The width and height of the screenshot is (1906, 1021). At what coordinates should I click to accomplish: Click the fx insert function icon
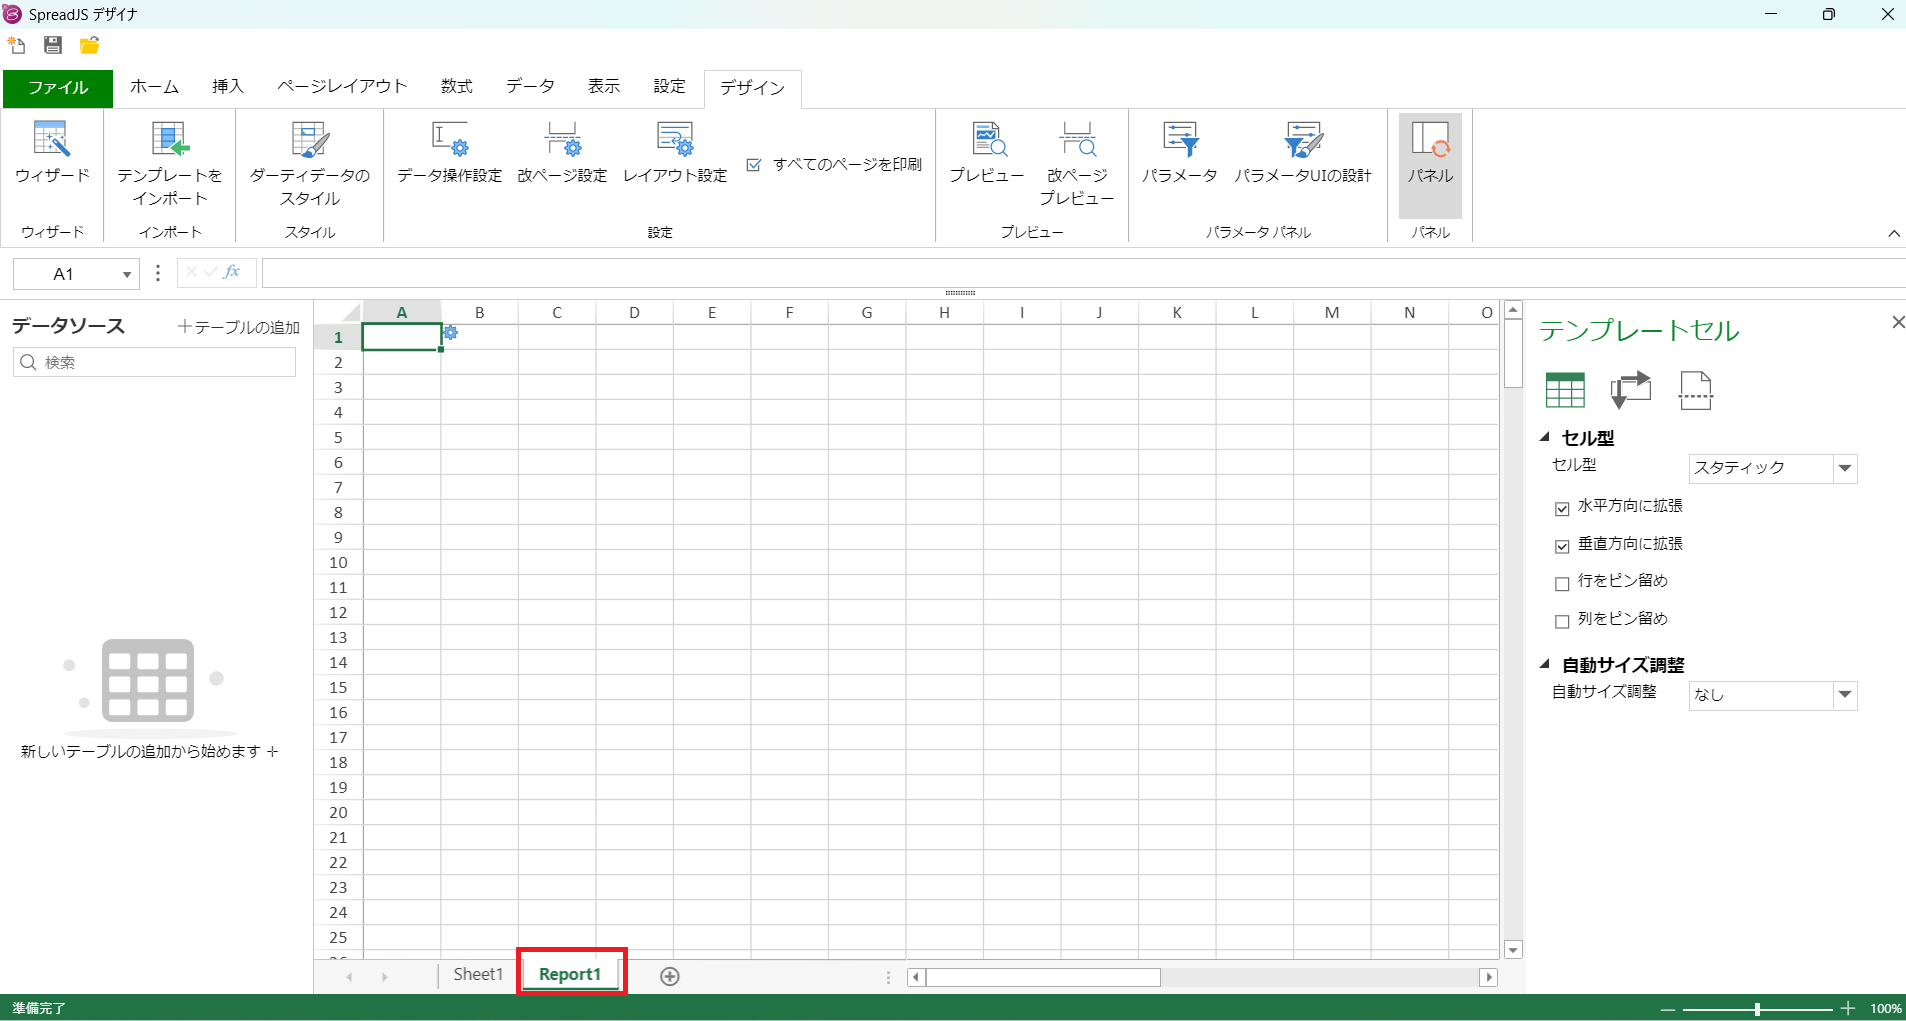tap(232, 272)
